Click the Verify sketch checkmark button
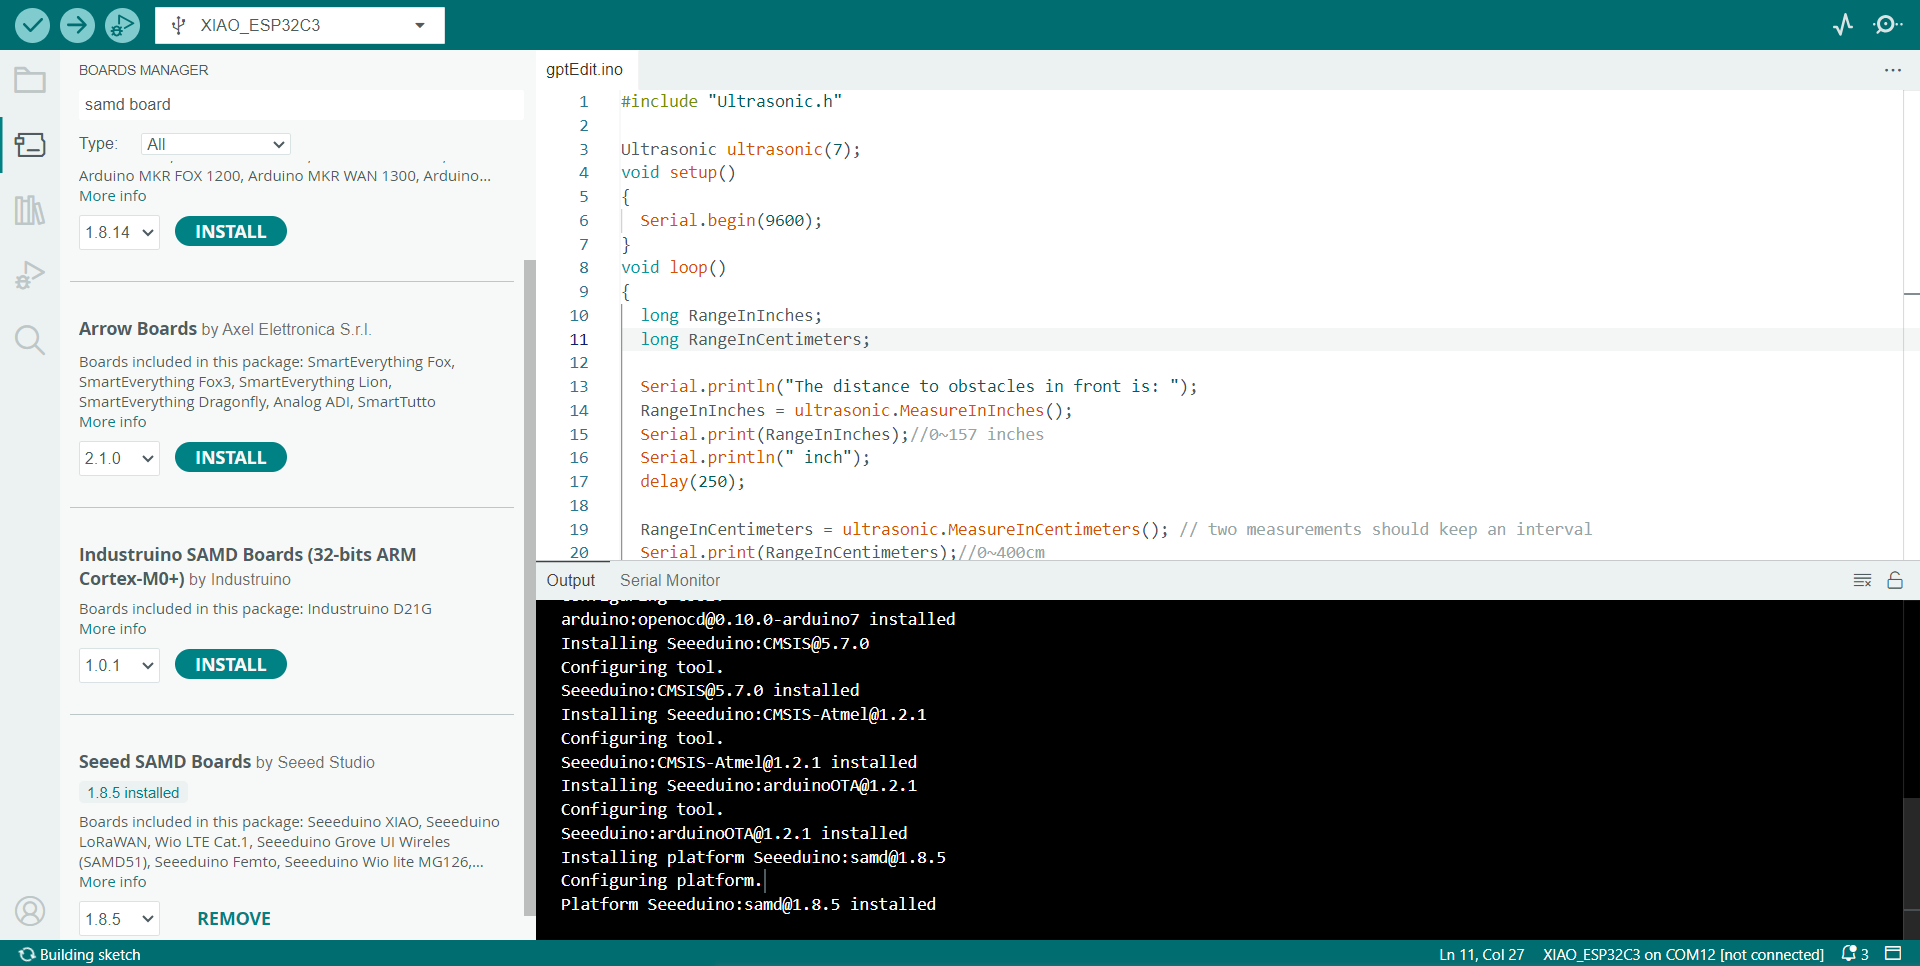 32,25
